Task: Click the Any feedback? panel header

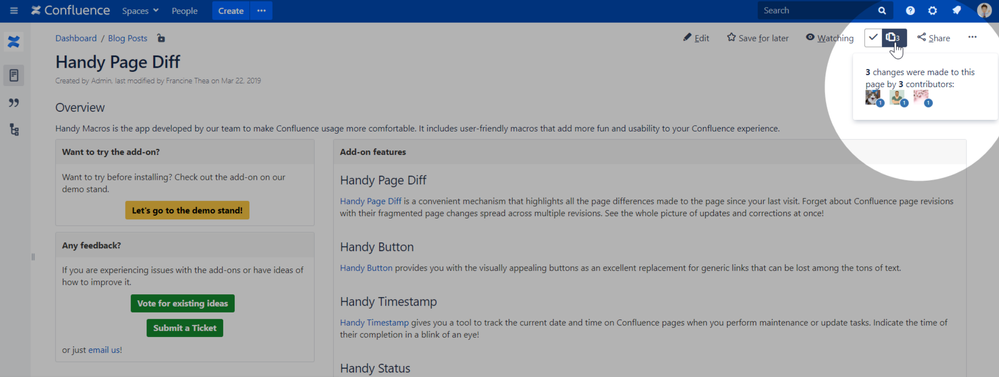Action: click(185, 245)
